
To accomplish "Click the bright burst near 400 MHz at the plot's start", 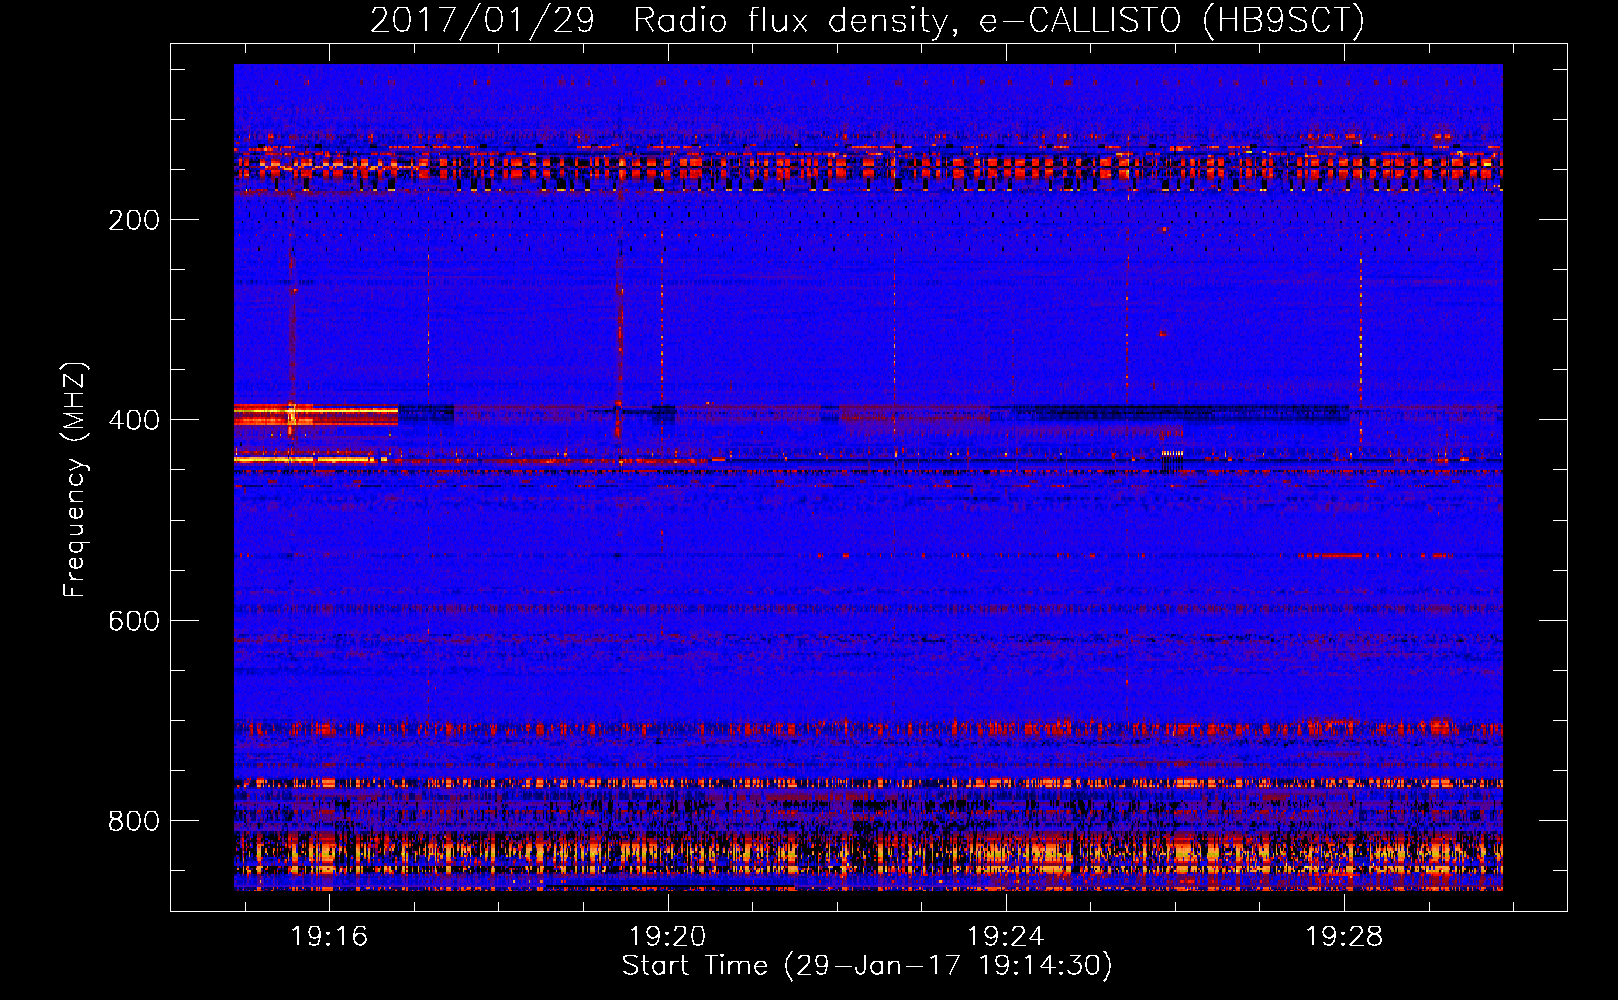I will pyautogui.click(x=316, y=415).
